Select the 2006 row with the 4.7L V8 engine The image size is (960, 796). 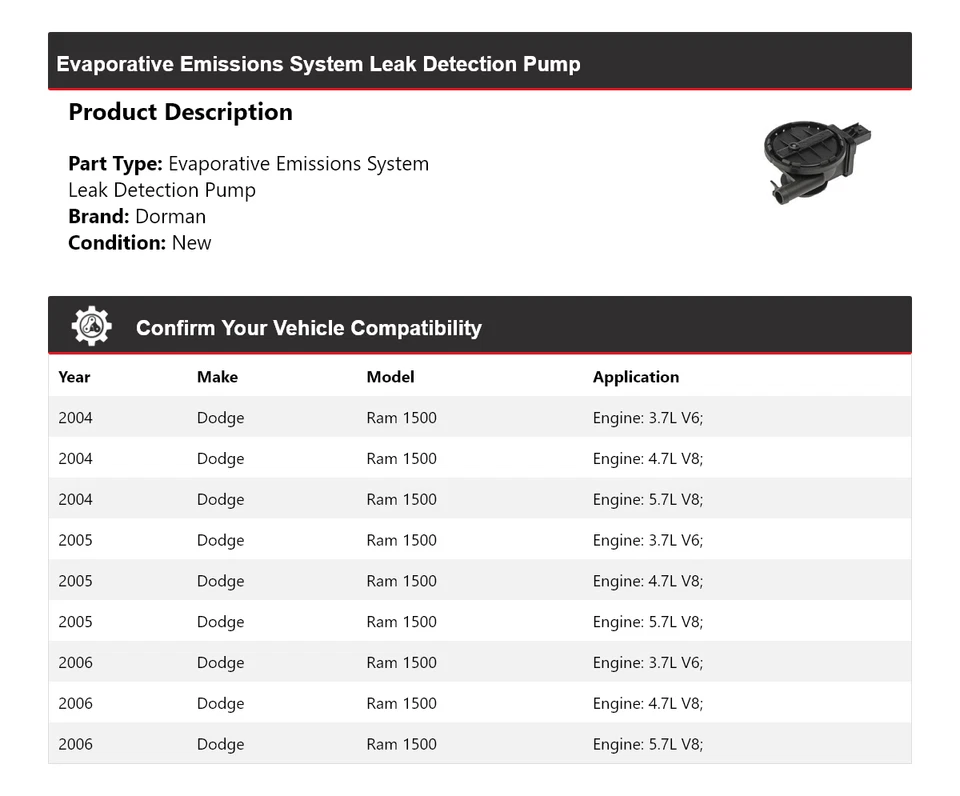[479, 703]
